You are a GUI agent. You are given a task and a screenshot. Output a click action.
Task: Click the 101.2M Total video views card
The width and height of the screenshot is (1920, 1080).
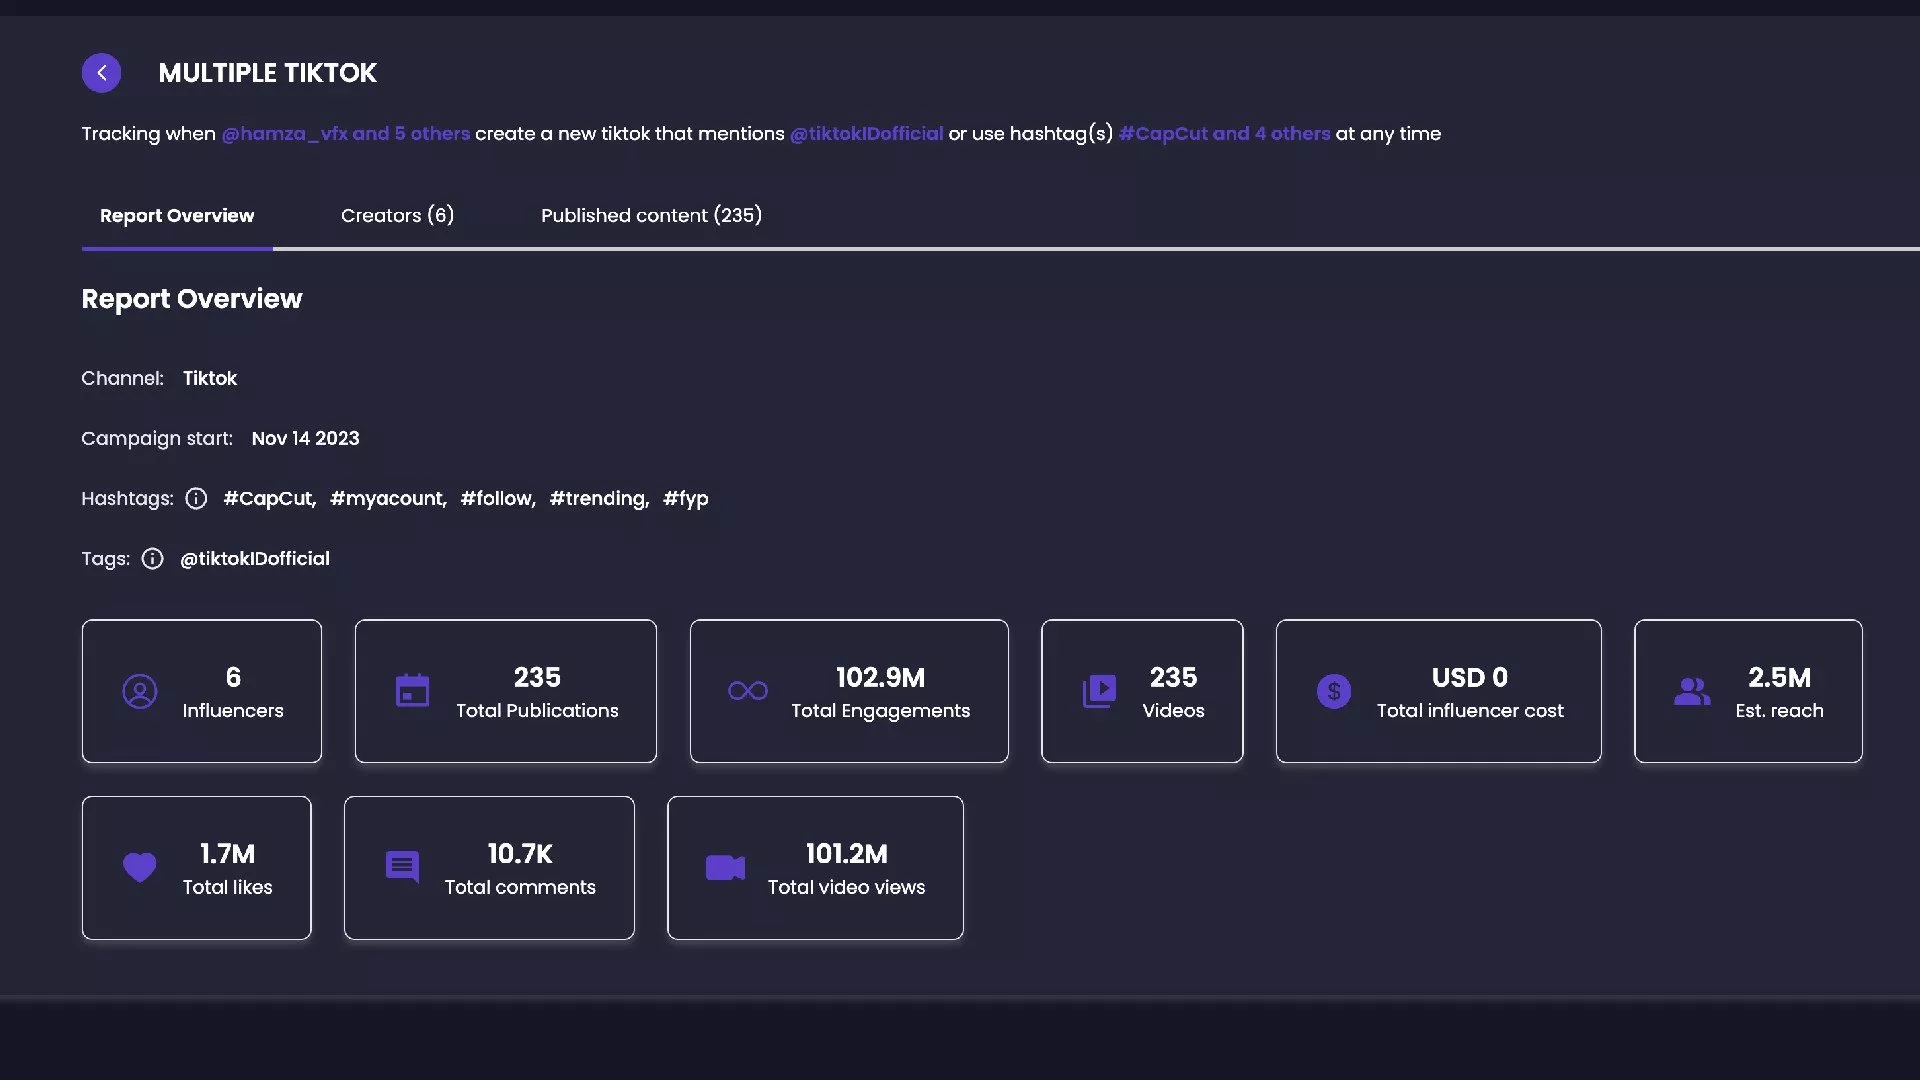815,868
